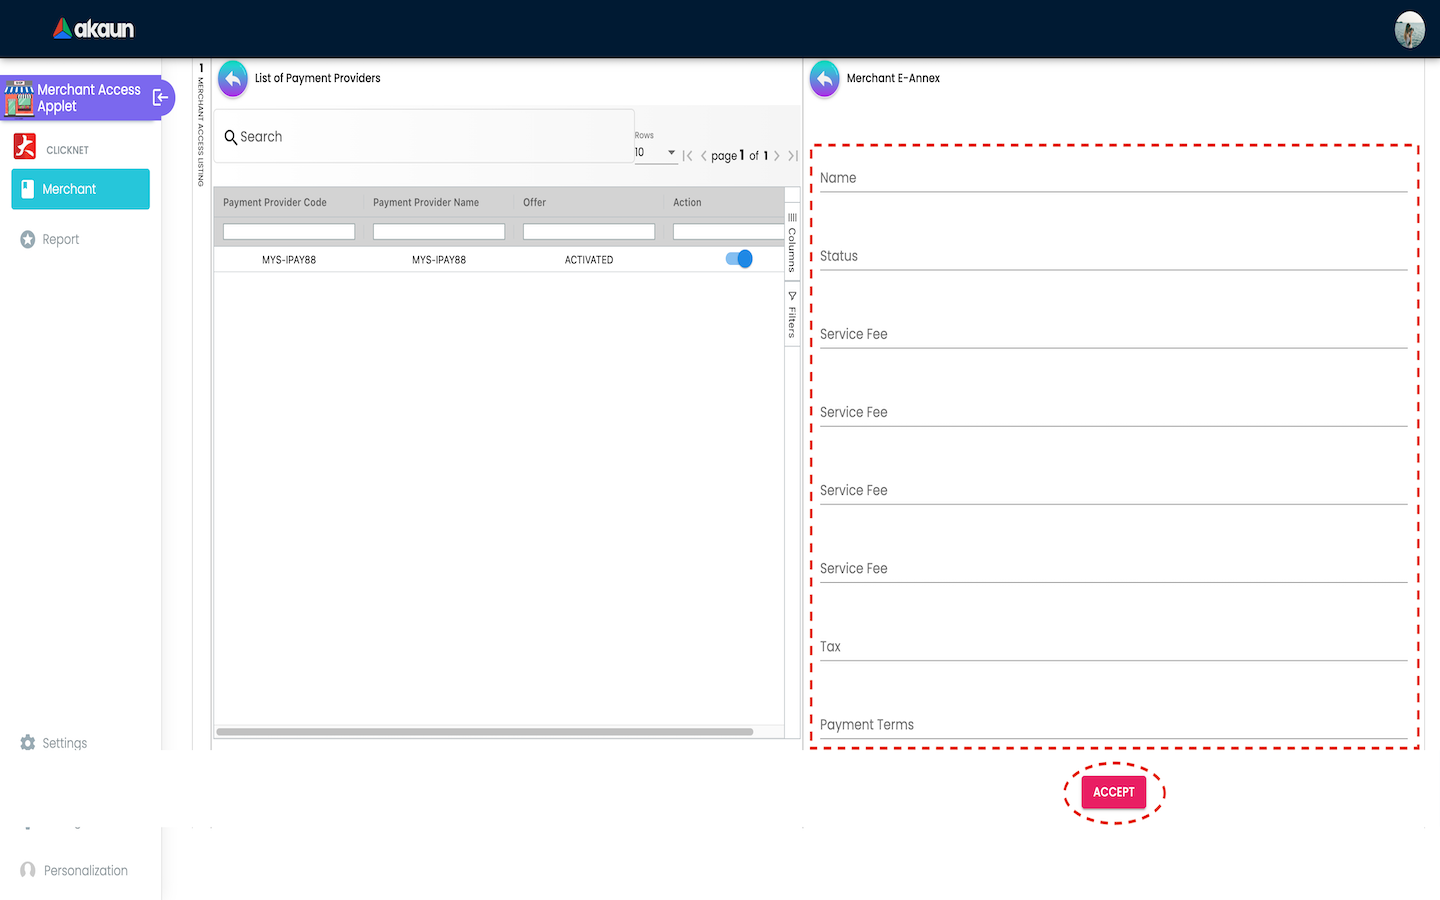Click the Offer filter box

(589, 231)
